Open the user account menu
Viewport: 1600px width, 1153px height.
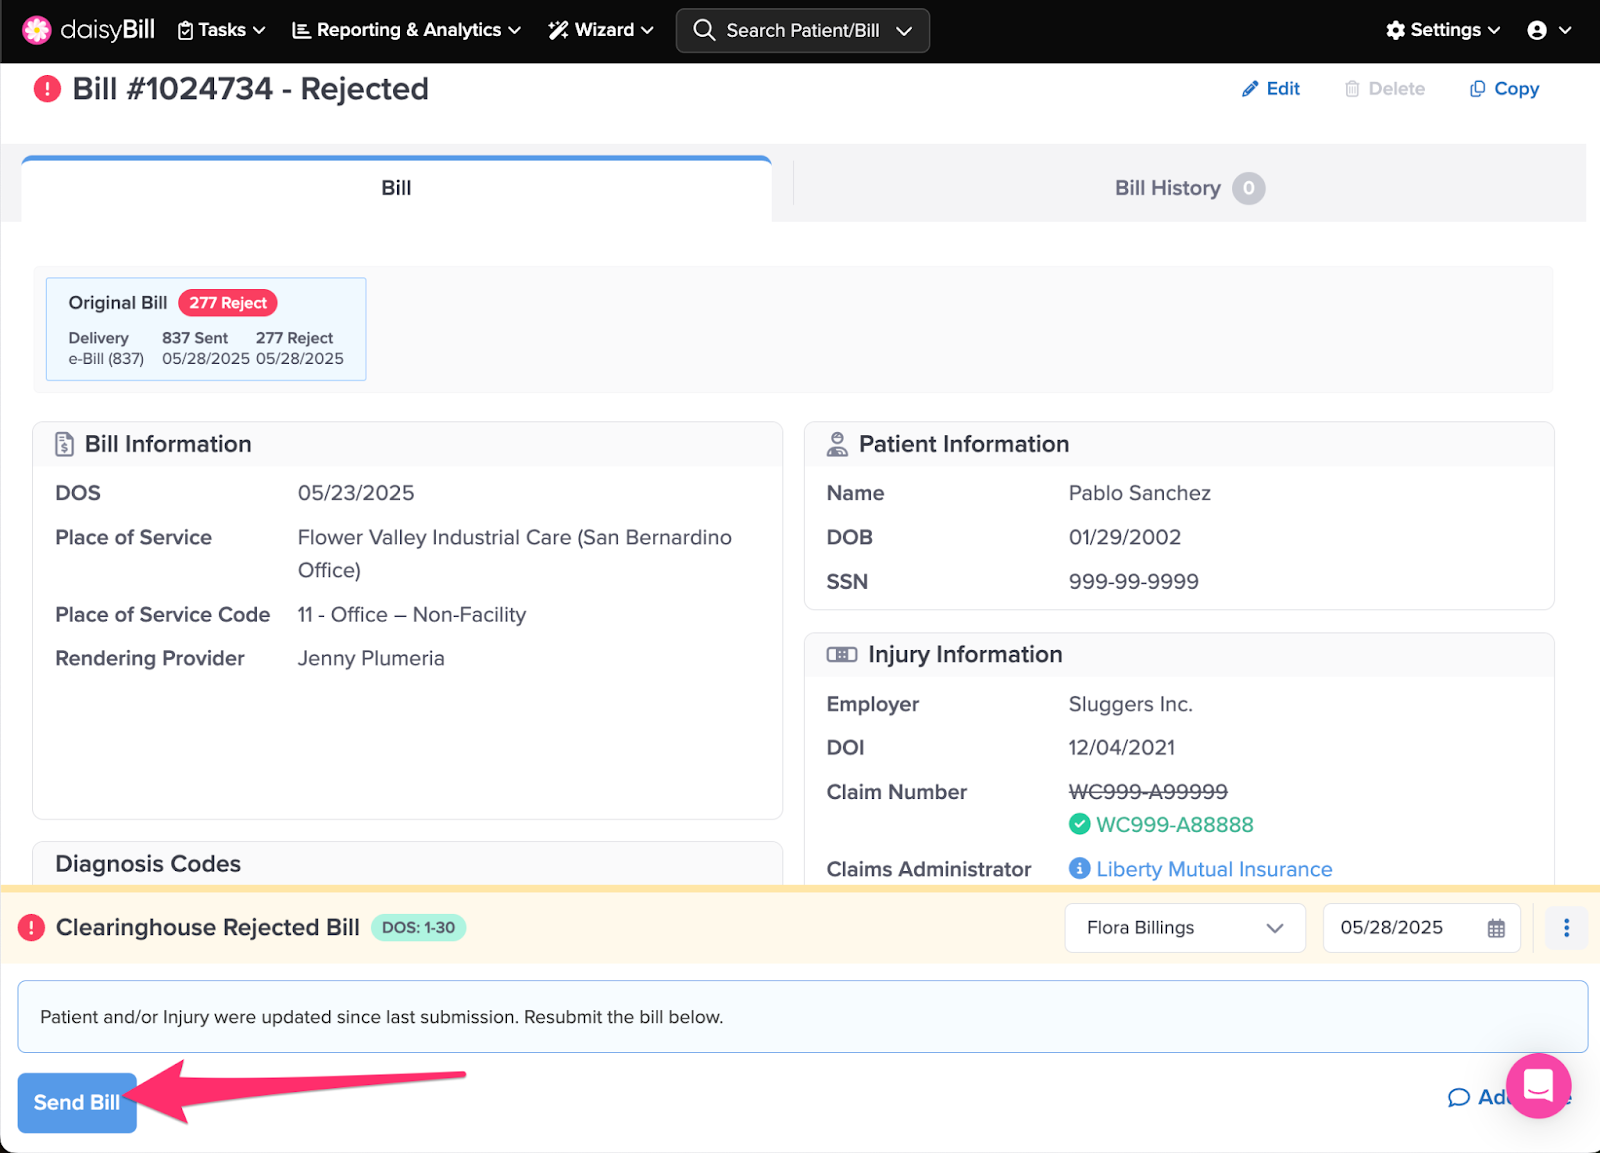click(x=1549, y=30)
